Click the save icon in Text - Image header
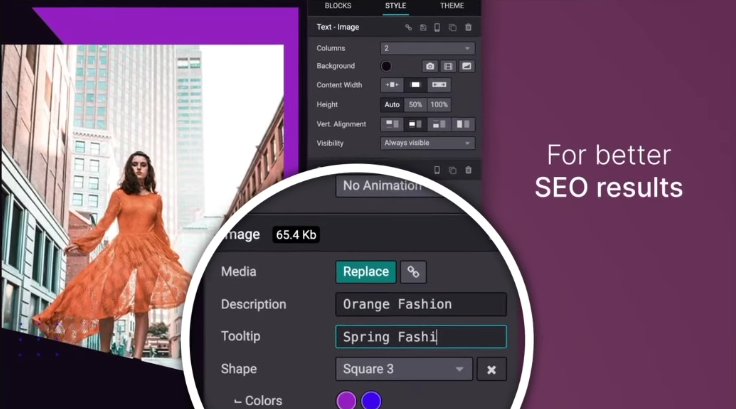The image size is (736, 409). (423, 27)
